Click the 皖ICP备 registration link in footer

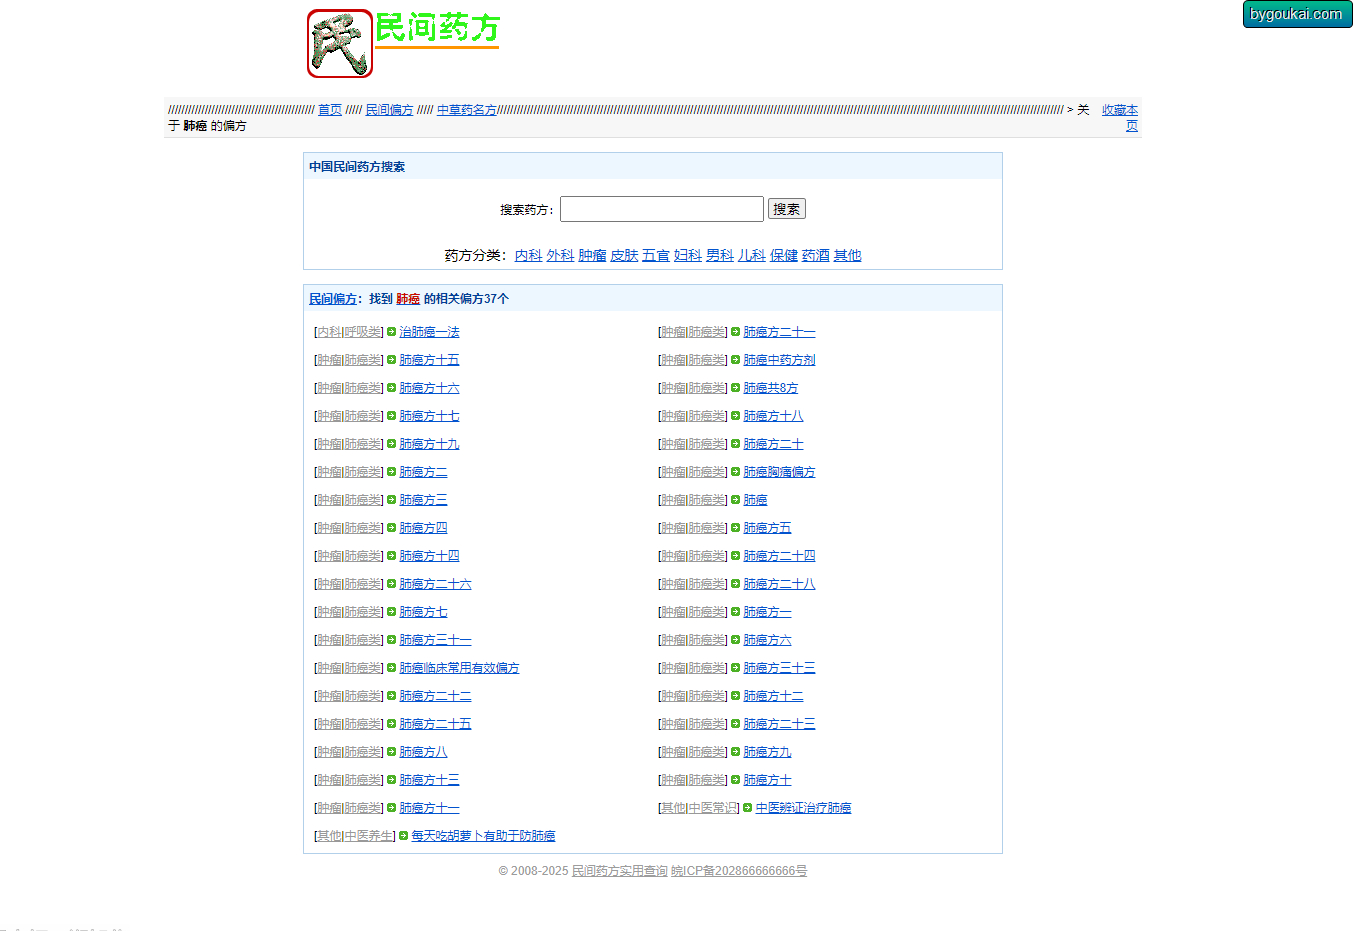click(x=738, y=871)
